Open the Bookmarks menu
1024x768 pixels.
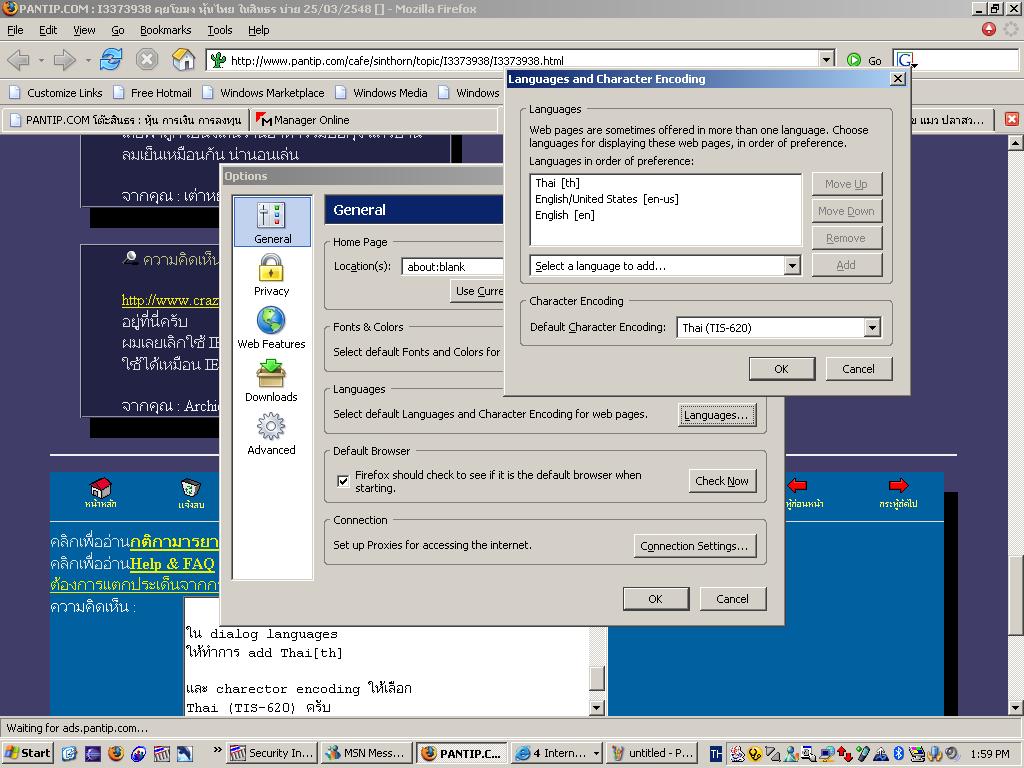tap(165, 30)
